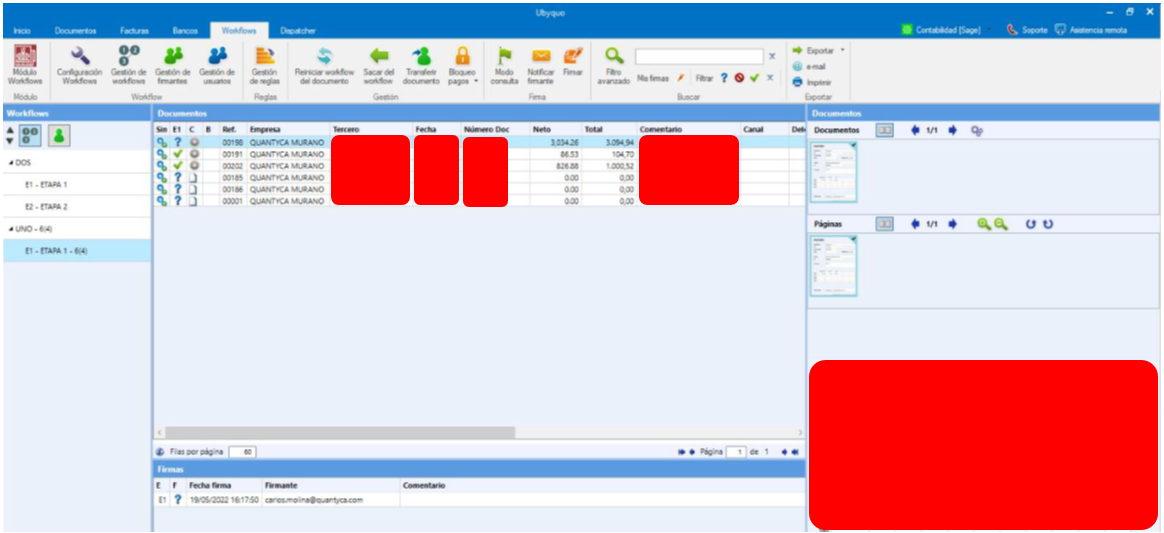Switch to the Dispatcher tab

[298, 30]
